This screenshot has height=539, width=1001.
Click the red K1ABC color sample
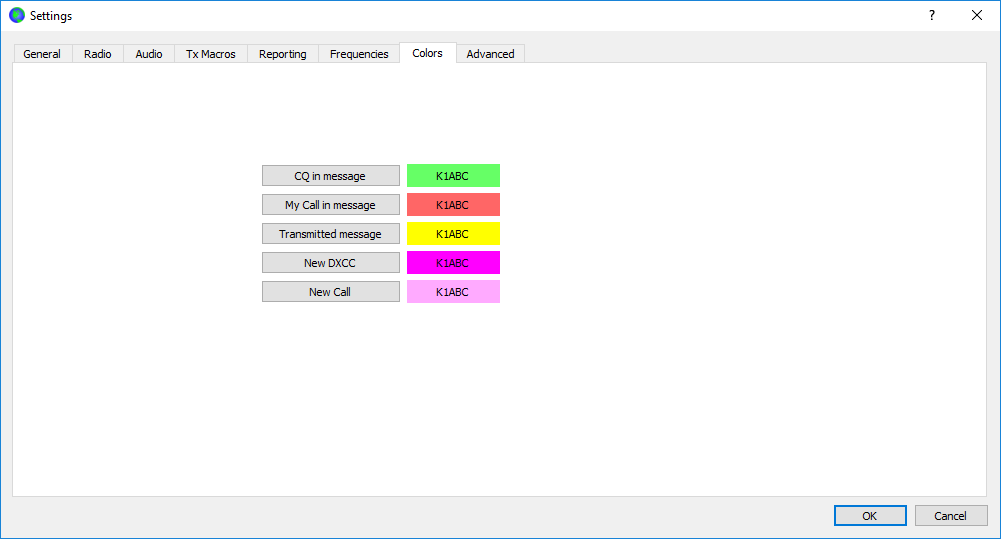point(453,205)
